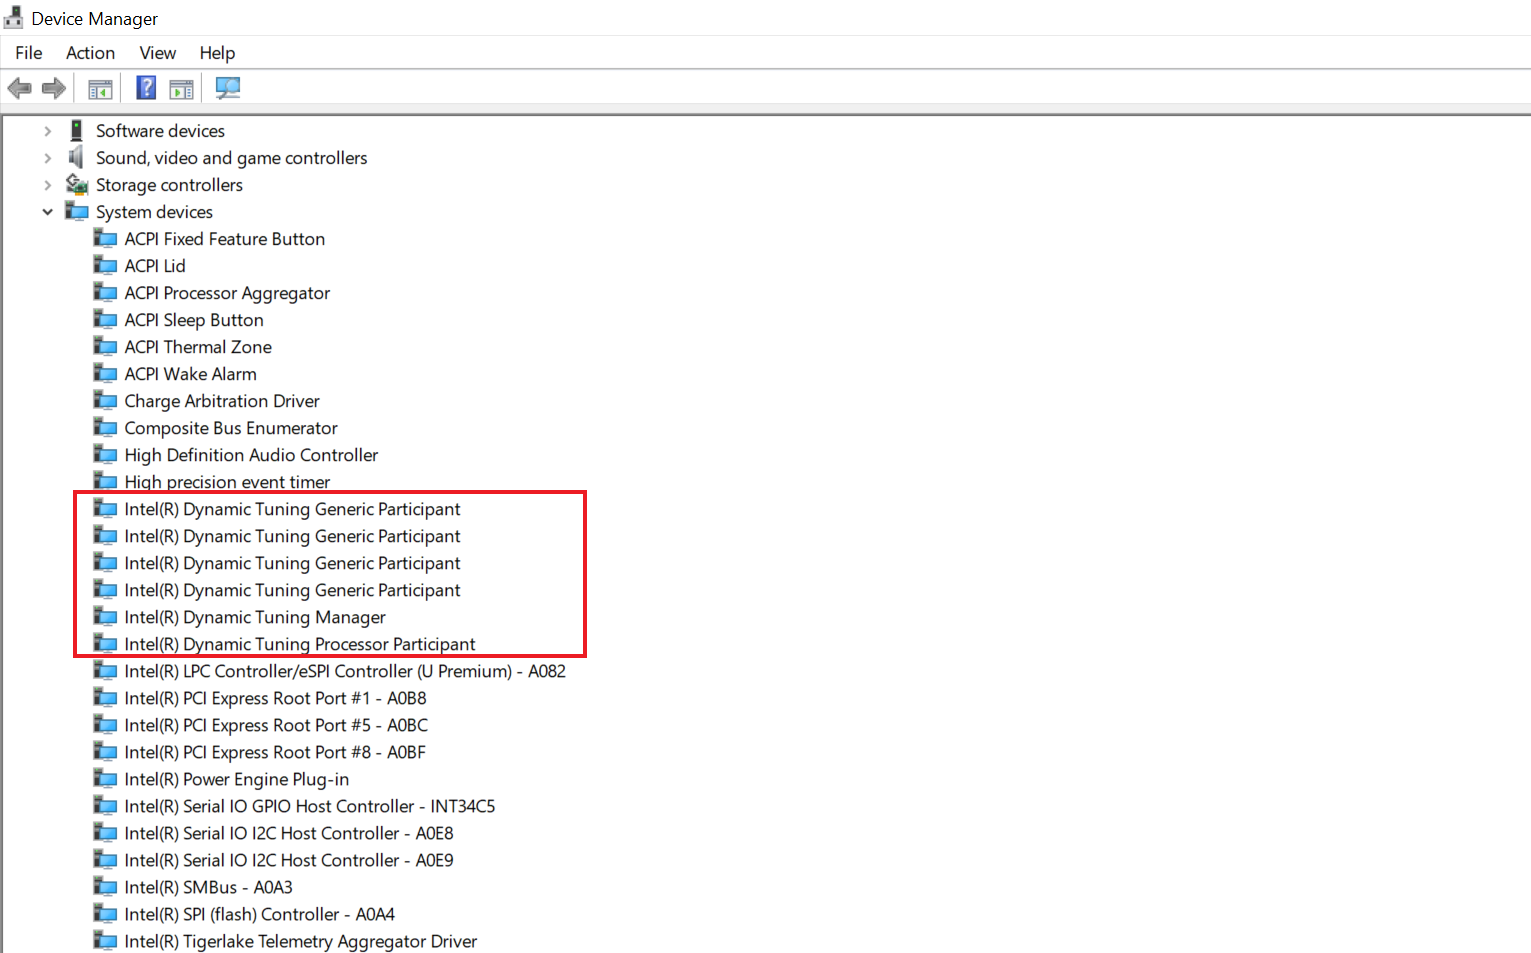Collapse the System devices category
This screenshot has height=953, width=1531.
click(47, 212)
